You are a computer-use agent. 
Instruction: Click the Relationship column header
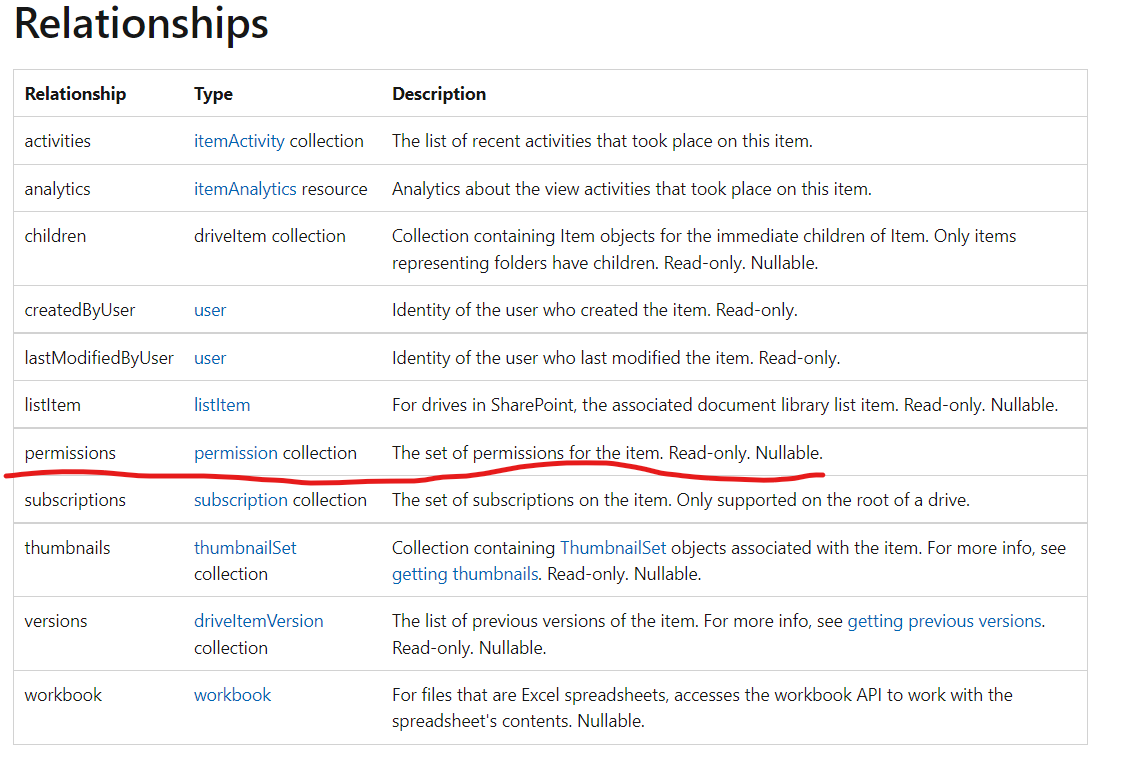point(75,93)
